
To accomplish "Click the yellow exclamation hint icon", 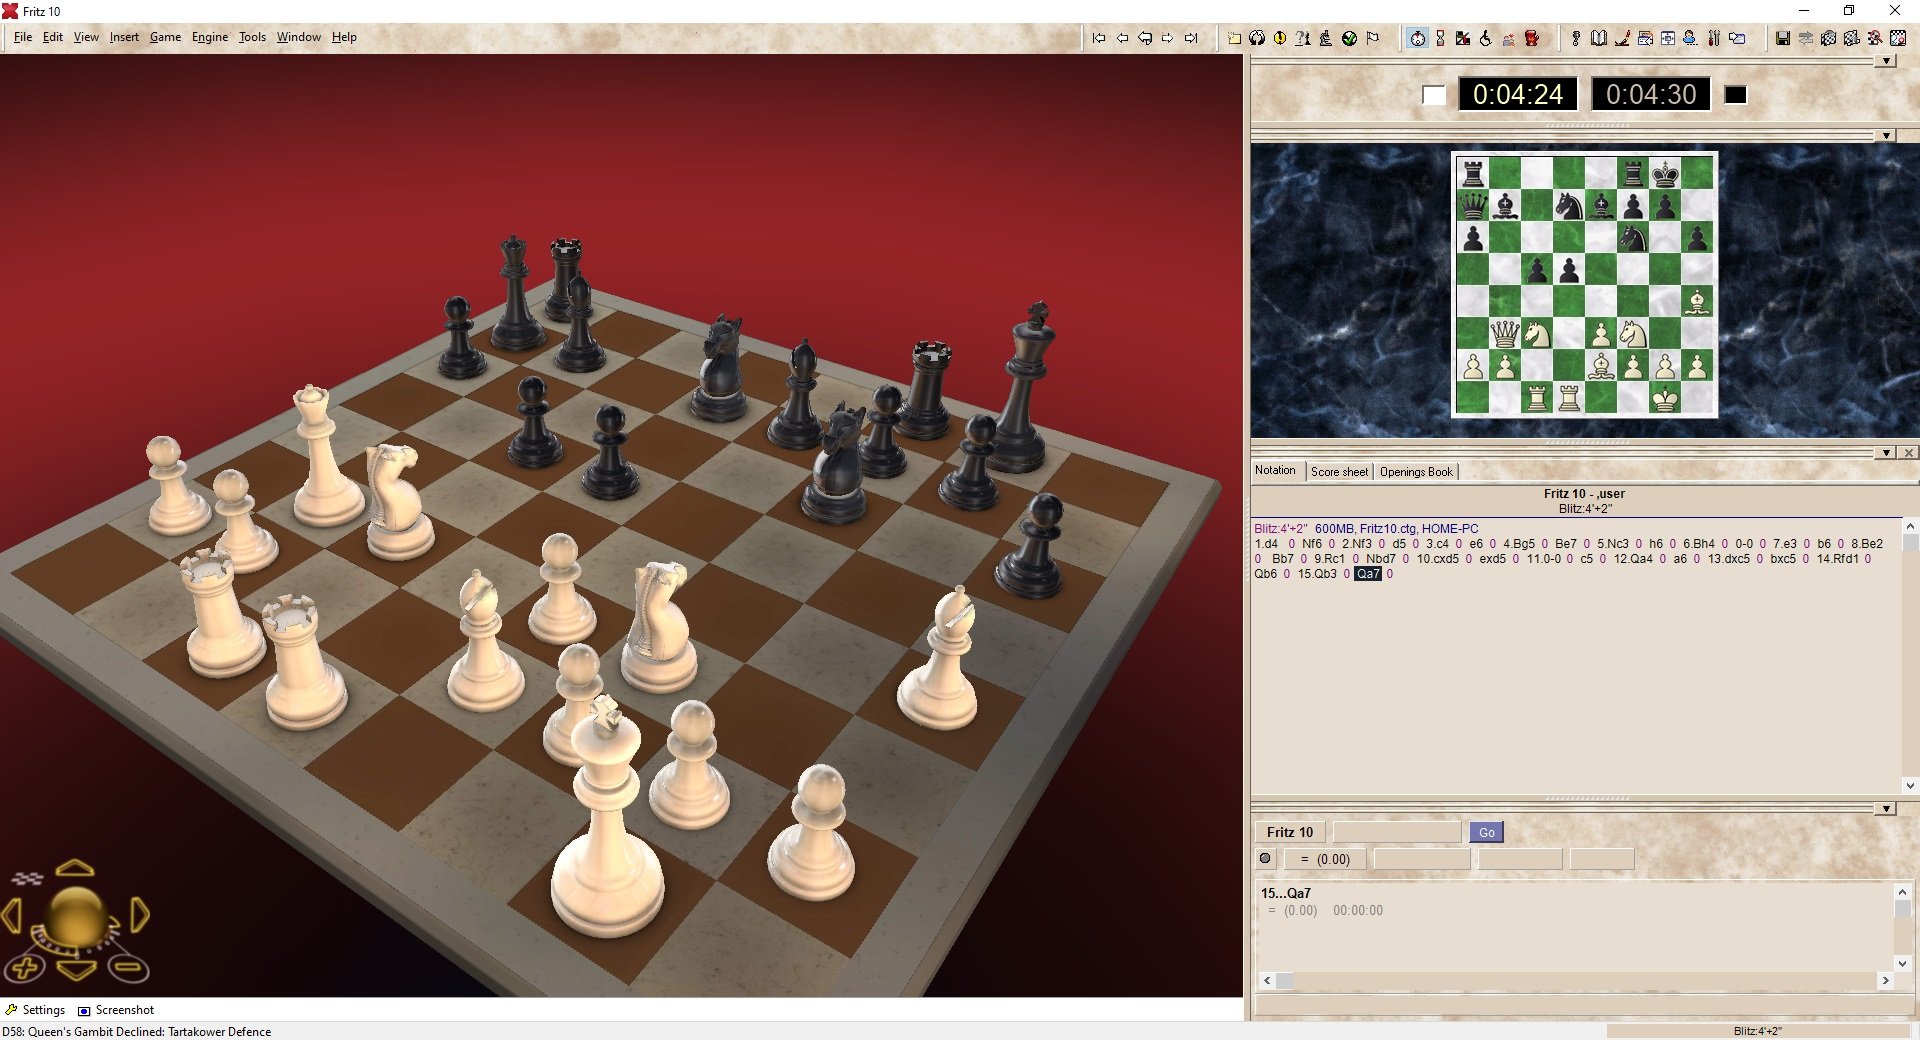I will 1280,38.
